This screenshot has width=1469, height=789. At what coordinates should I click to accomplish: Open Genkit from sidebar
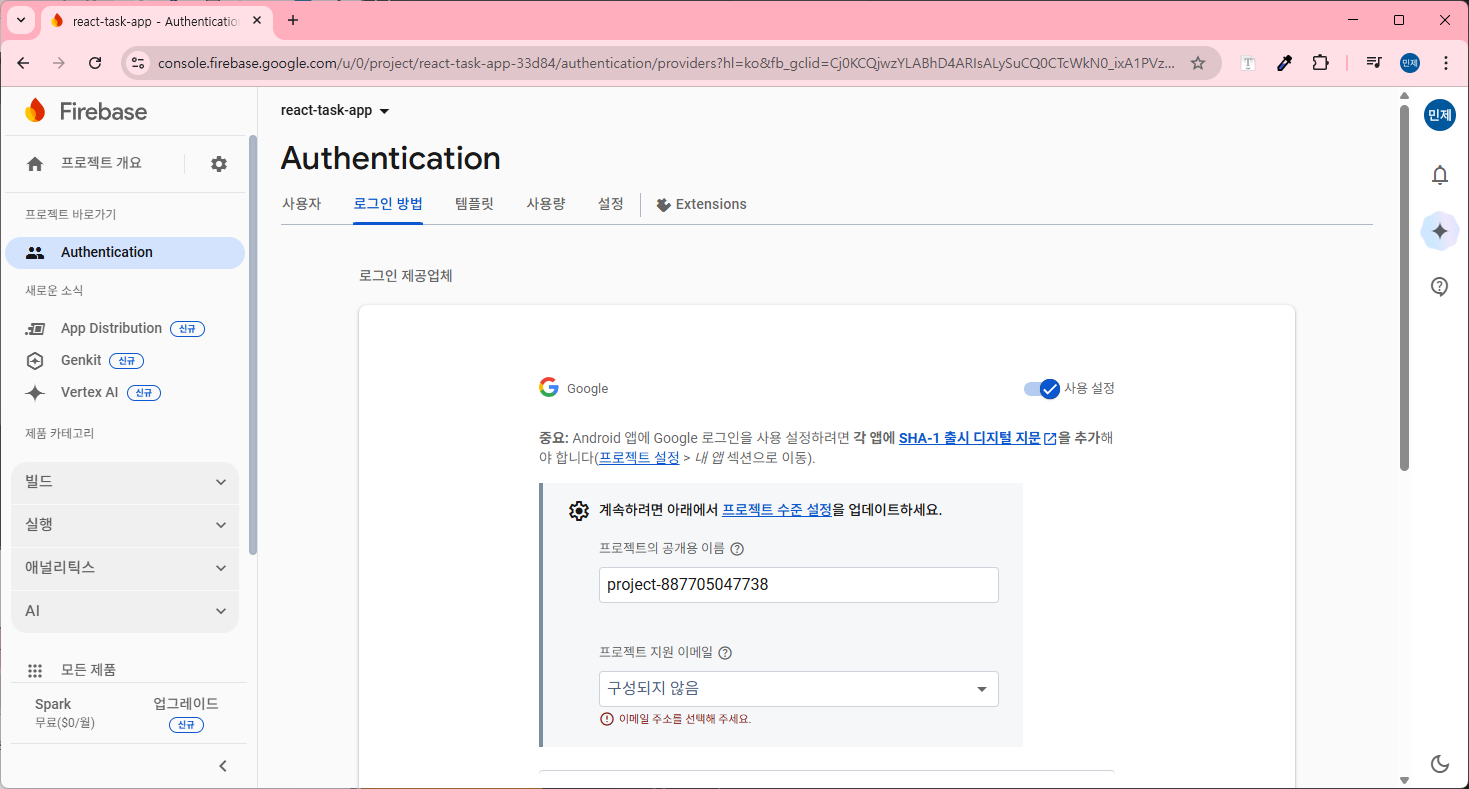click(81, 361)
